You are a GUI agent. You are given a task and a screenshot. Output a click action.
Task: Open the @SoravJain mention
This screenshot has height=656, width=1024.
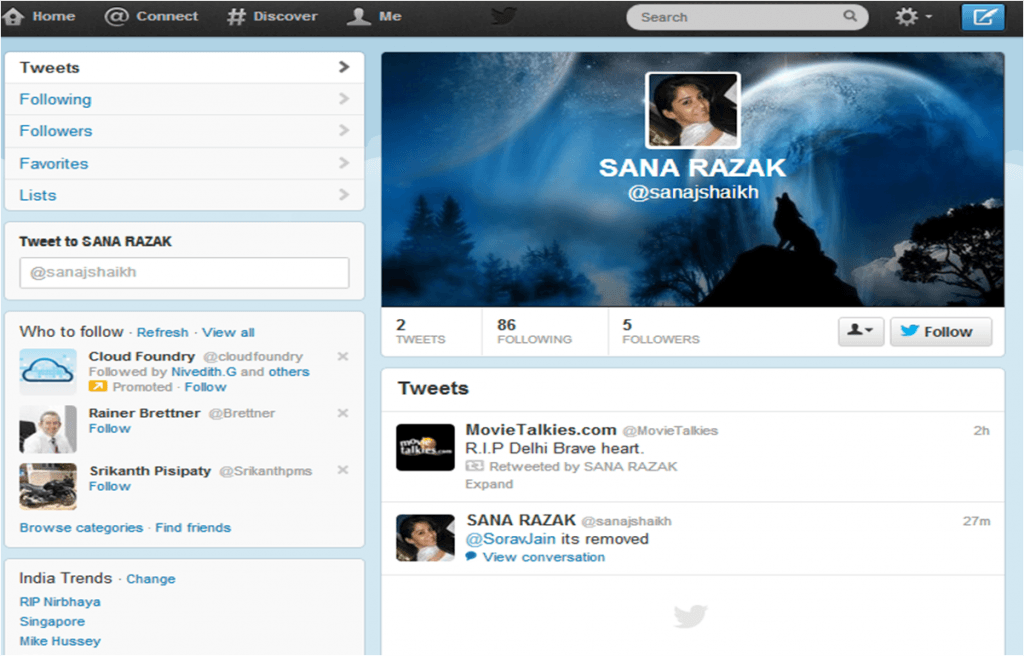(x=510, y=539)
